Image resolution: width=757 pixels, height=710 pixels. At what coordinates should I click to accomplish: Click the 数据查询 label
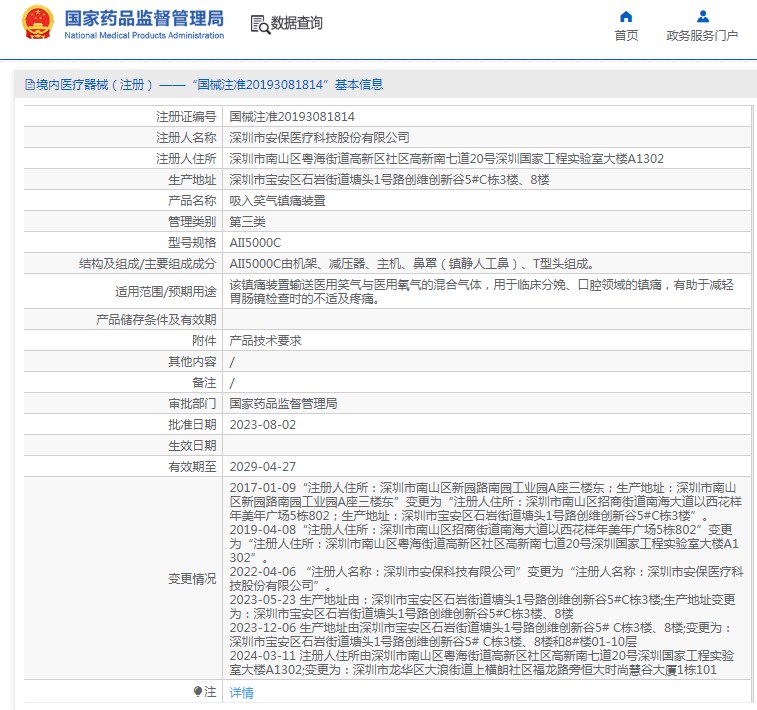296,23
